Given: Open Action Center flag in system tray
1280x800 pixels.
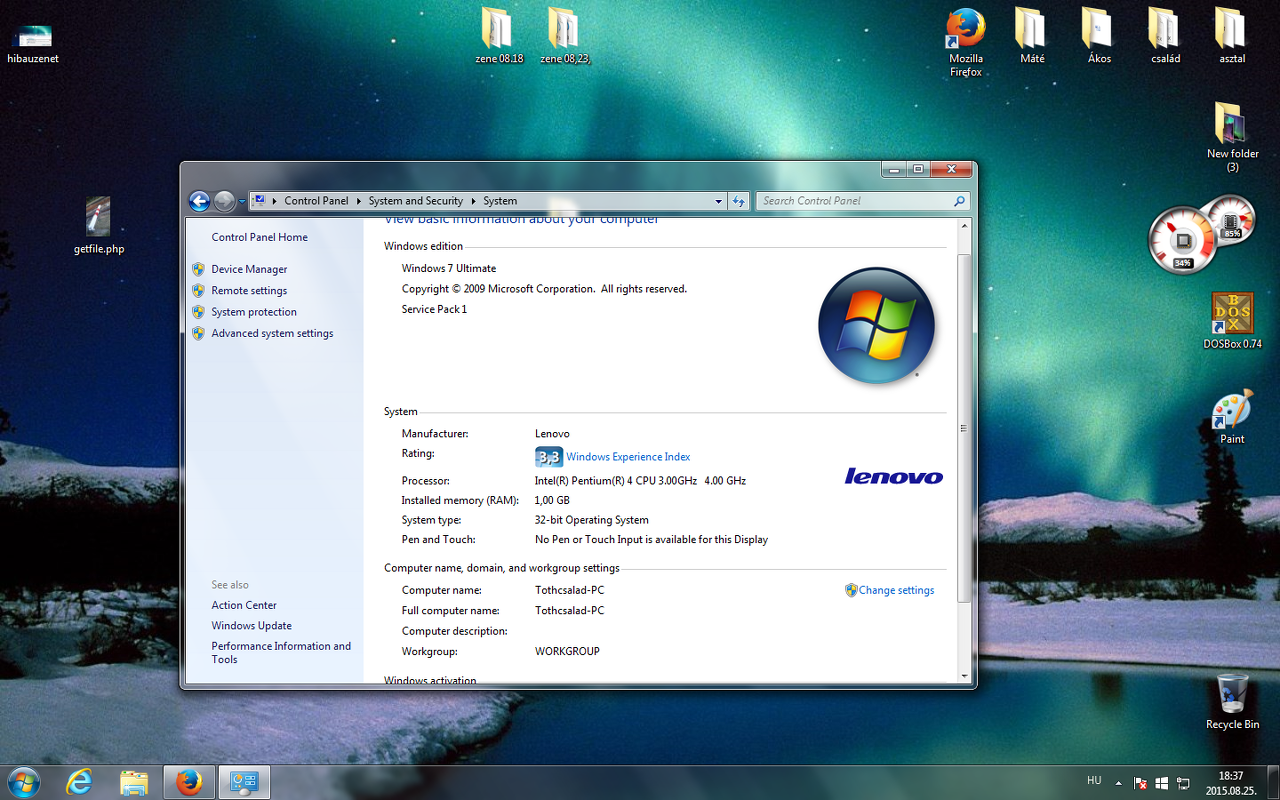Looking at the screenshot, I should (1140, 783).
